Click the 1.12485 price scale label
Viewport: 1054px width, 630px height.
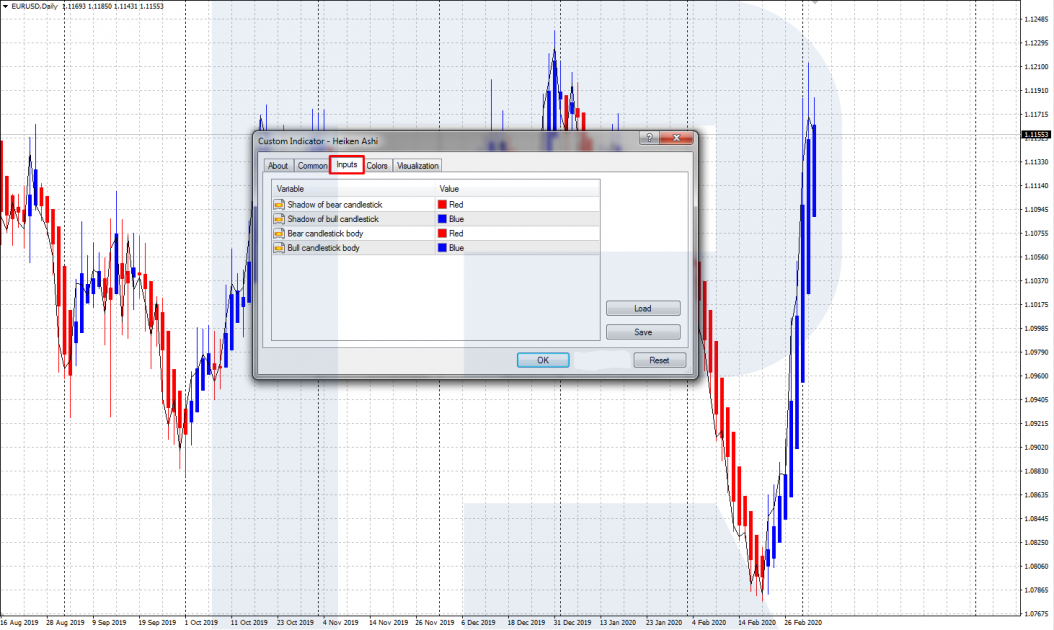[x=1036, y=19]
